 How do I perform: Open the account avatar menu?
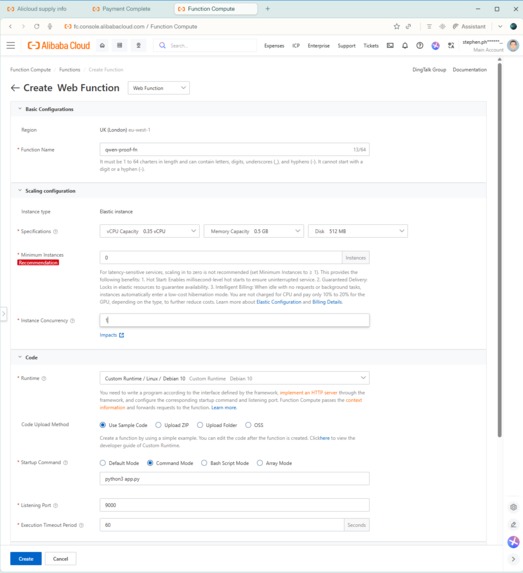tap(513, 45)
